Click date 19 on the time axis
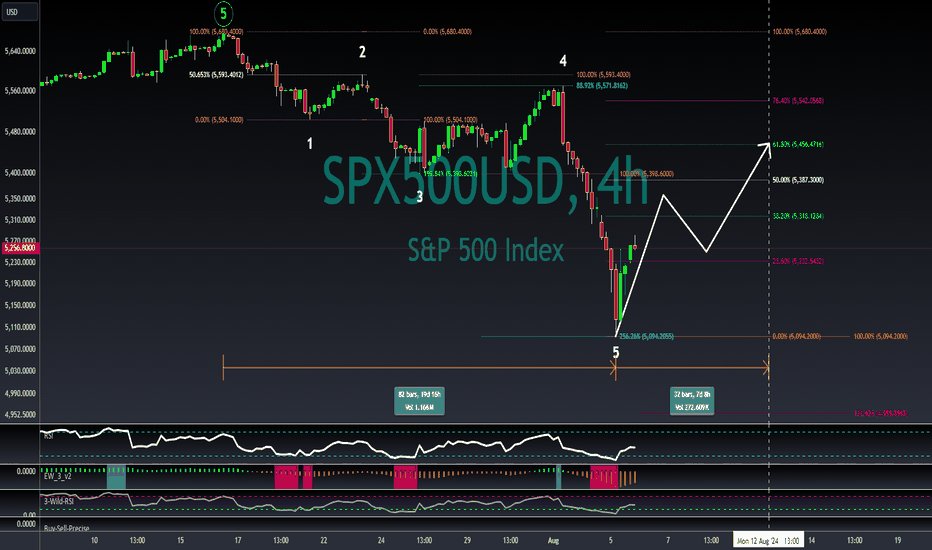 [898, 540]
